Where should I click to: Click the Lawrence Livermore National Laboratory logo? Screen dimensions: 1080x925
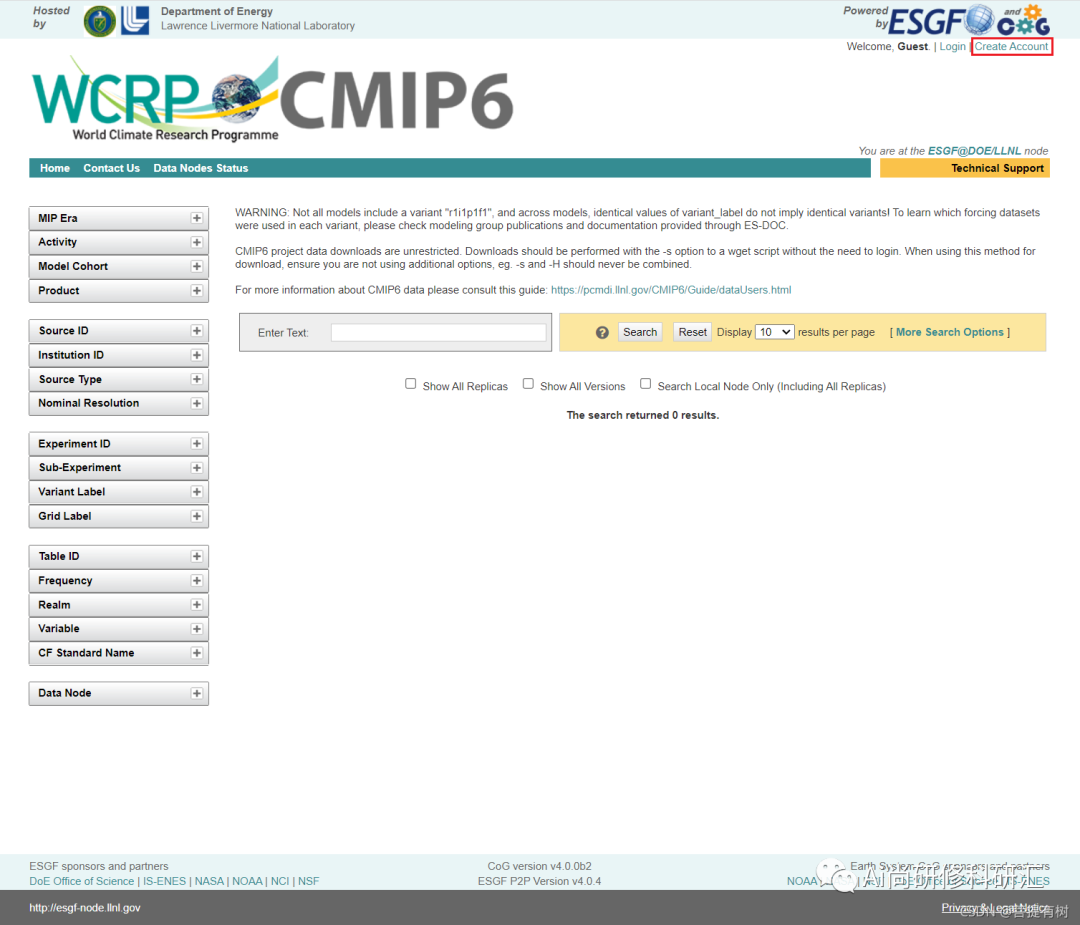click(x=137, y=19)
